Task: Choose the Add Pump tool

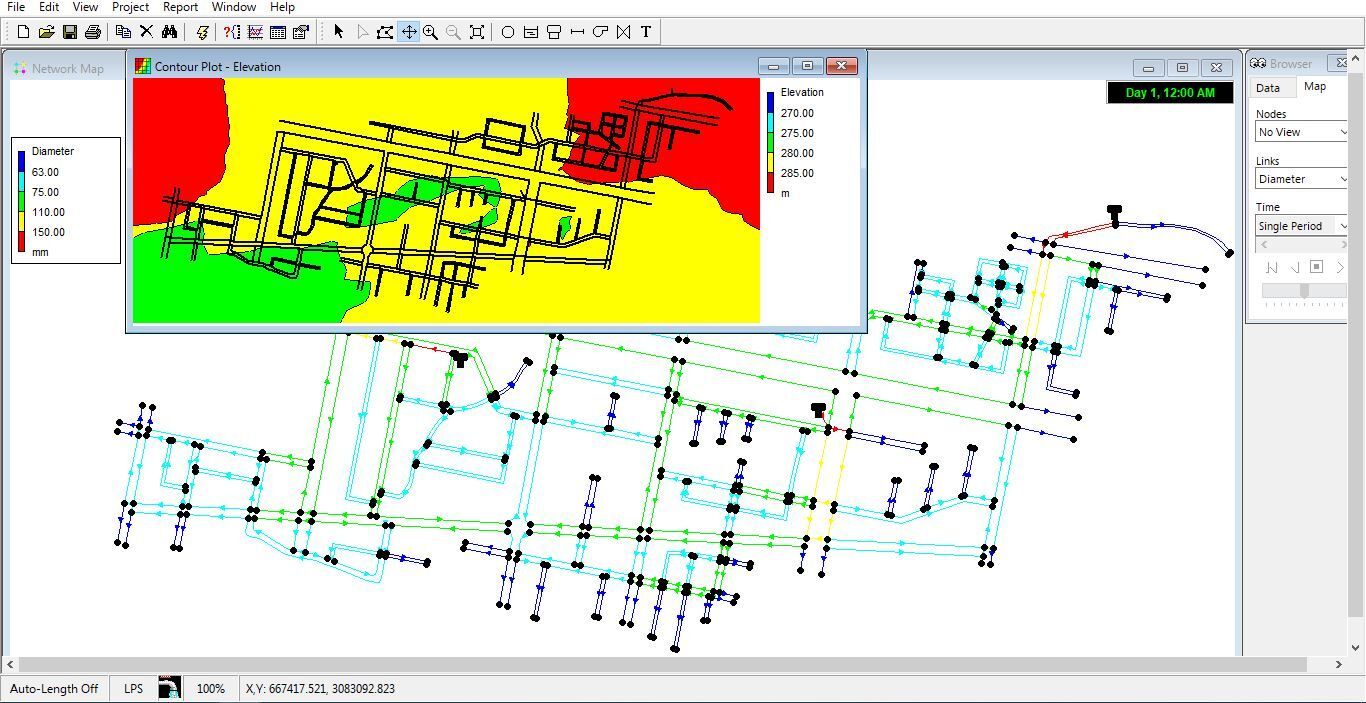Action: [x=600, y=32]
